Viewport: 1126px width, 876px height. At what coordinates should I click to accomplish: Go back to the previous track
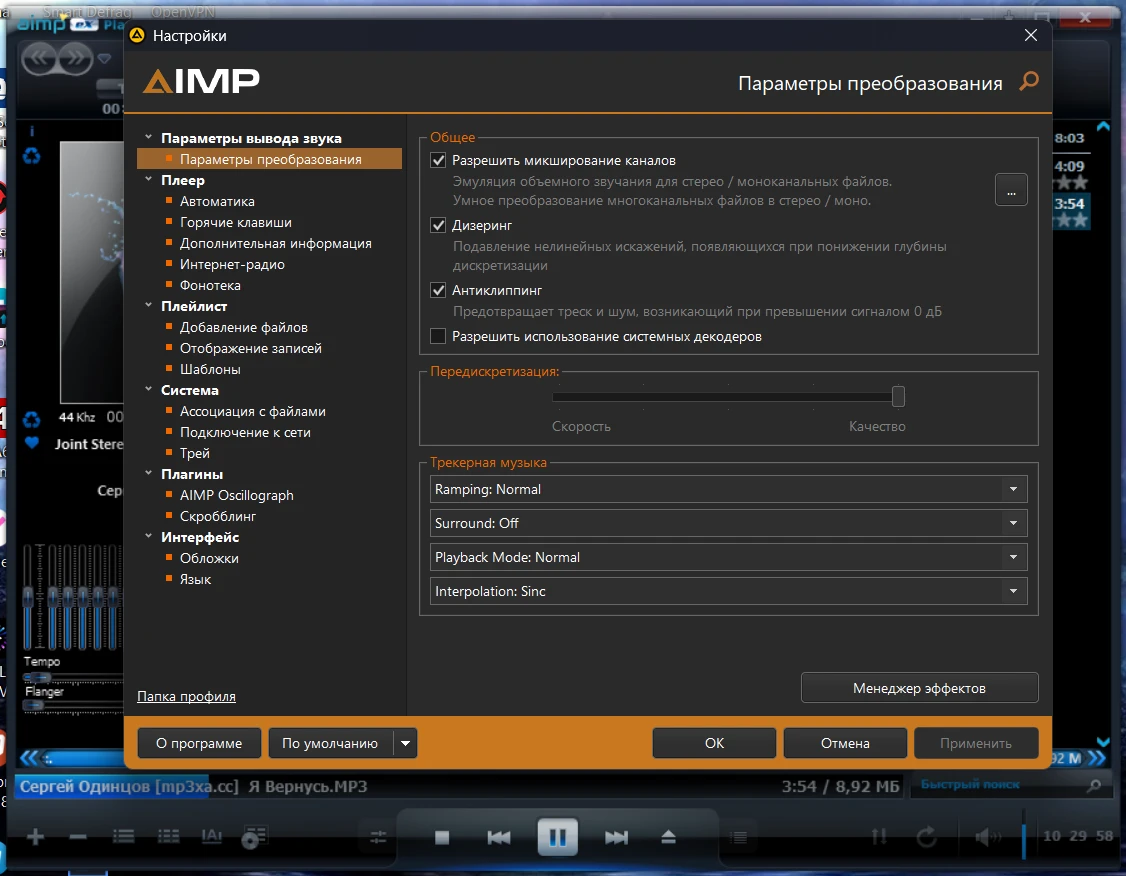(499, 837)
